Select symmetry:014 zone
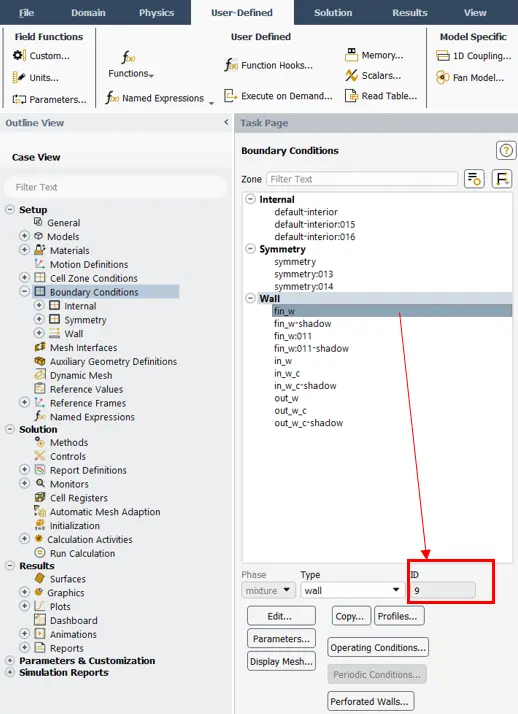Viewport: 518px width, 714px height. [304, 286]
